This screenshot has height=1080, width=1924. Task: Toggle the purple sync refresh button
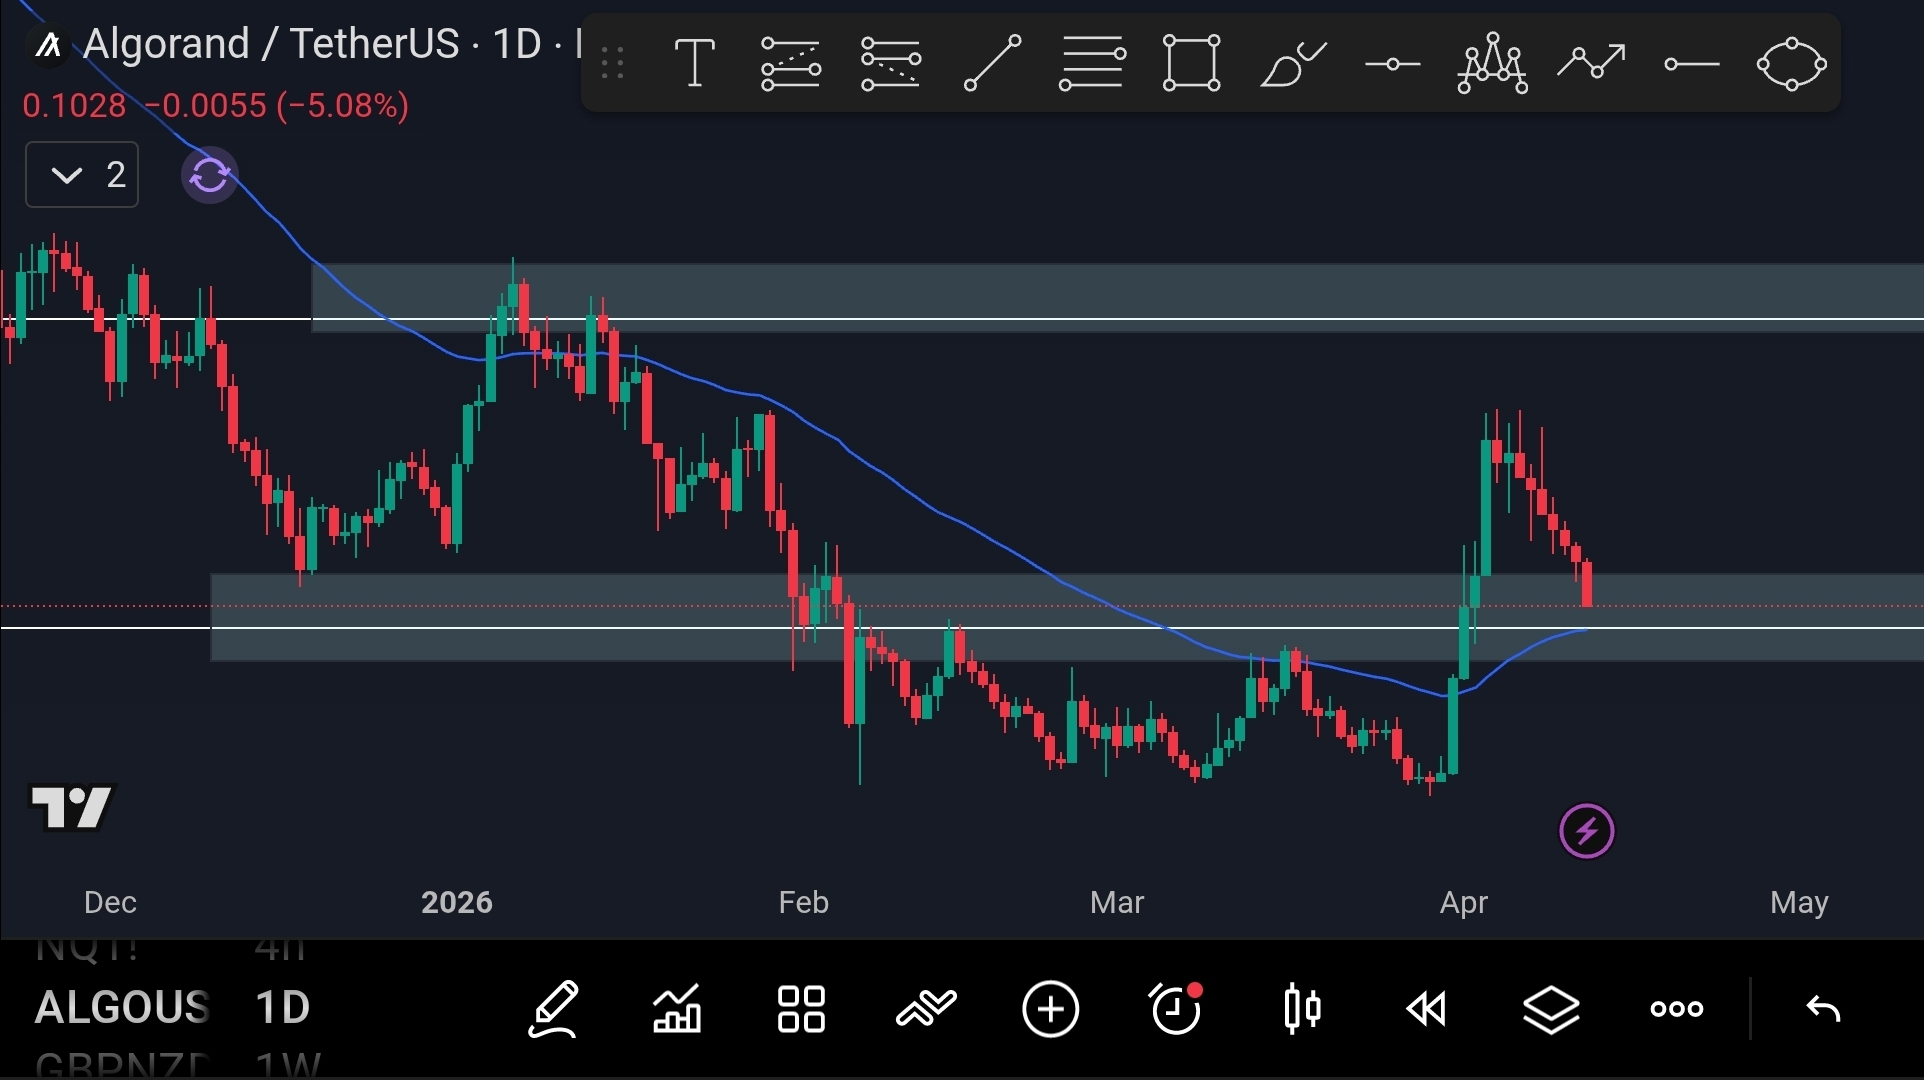click(210, 176)
